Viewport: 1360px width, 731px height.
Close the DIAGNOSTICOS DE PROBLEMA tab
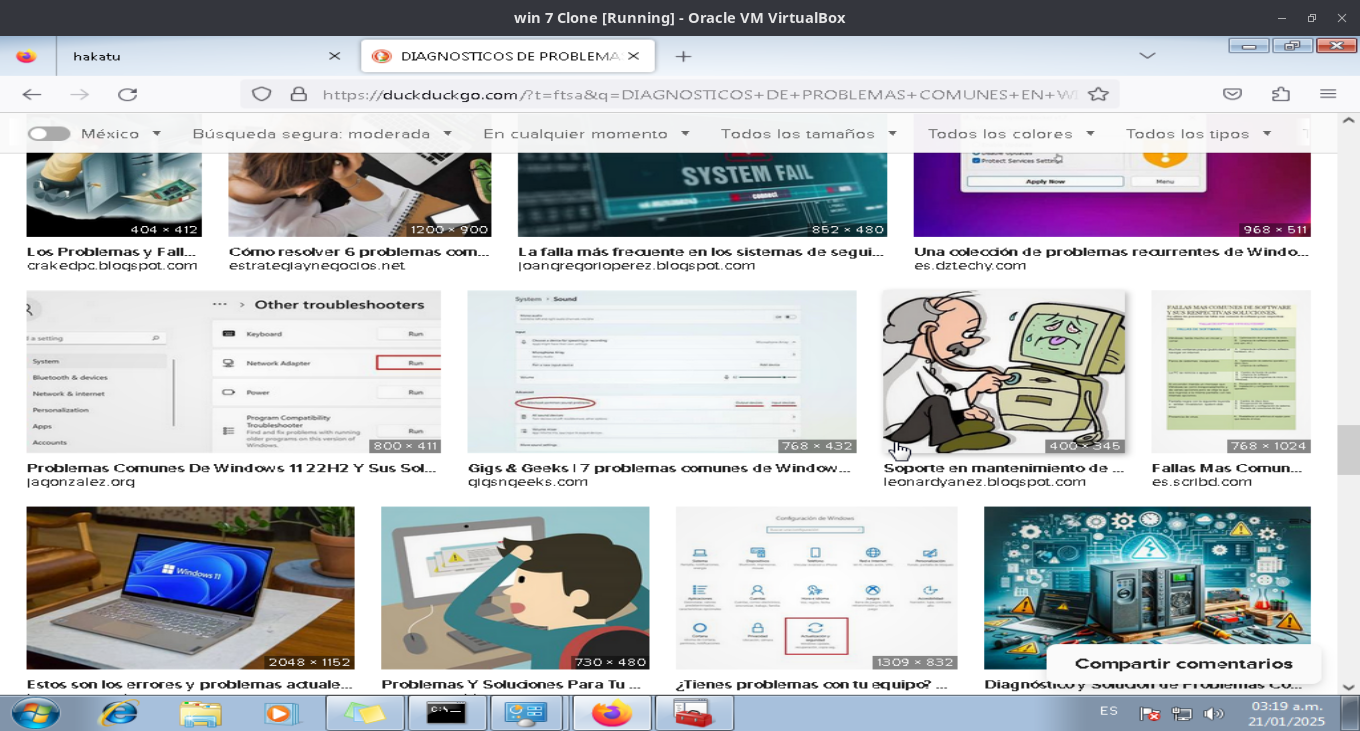633,56
